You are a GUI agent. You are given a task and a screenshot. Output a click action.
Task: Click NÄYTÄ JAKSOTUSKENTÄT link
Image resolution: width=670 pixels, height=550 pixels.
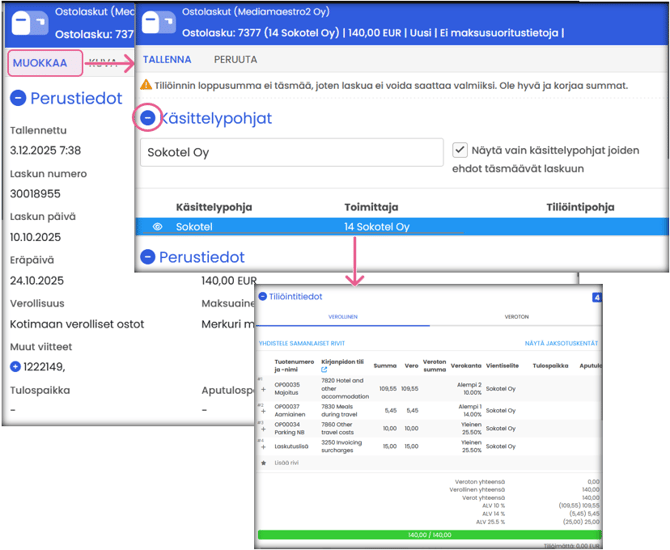click(562, 342)
